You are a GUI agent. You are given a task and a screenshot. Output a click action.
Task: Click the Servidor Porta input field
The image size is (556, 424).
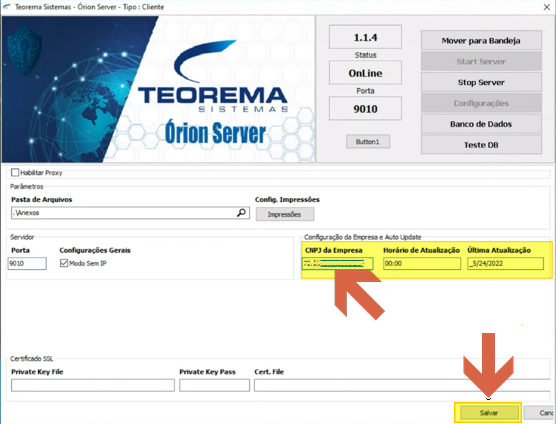pos(27,263)
